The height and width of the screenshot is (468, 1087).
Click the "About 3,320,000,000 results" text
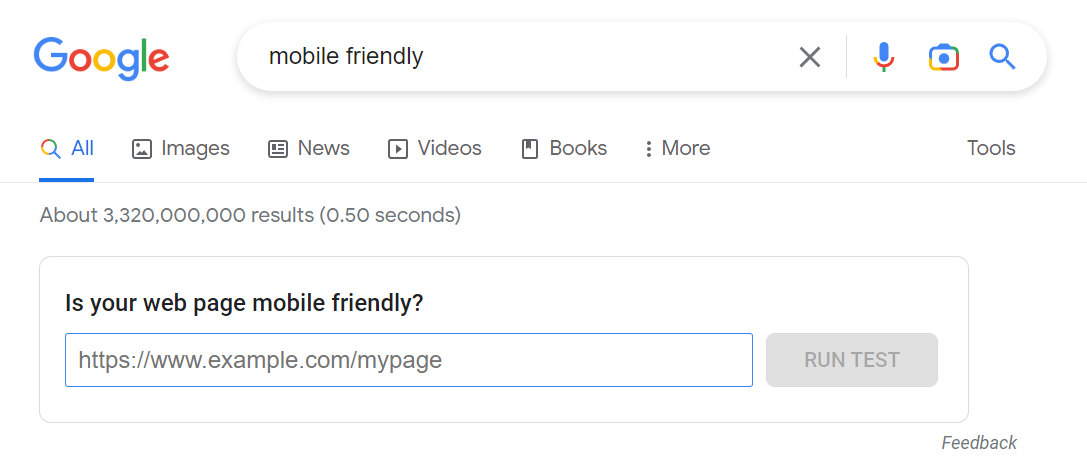(250, 215)
